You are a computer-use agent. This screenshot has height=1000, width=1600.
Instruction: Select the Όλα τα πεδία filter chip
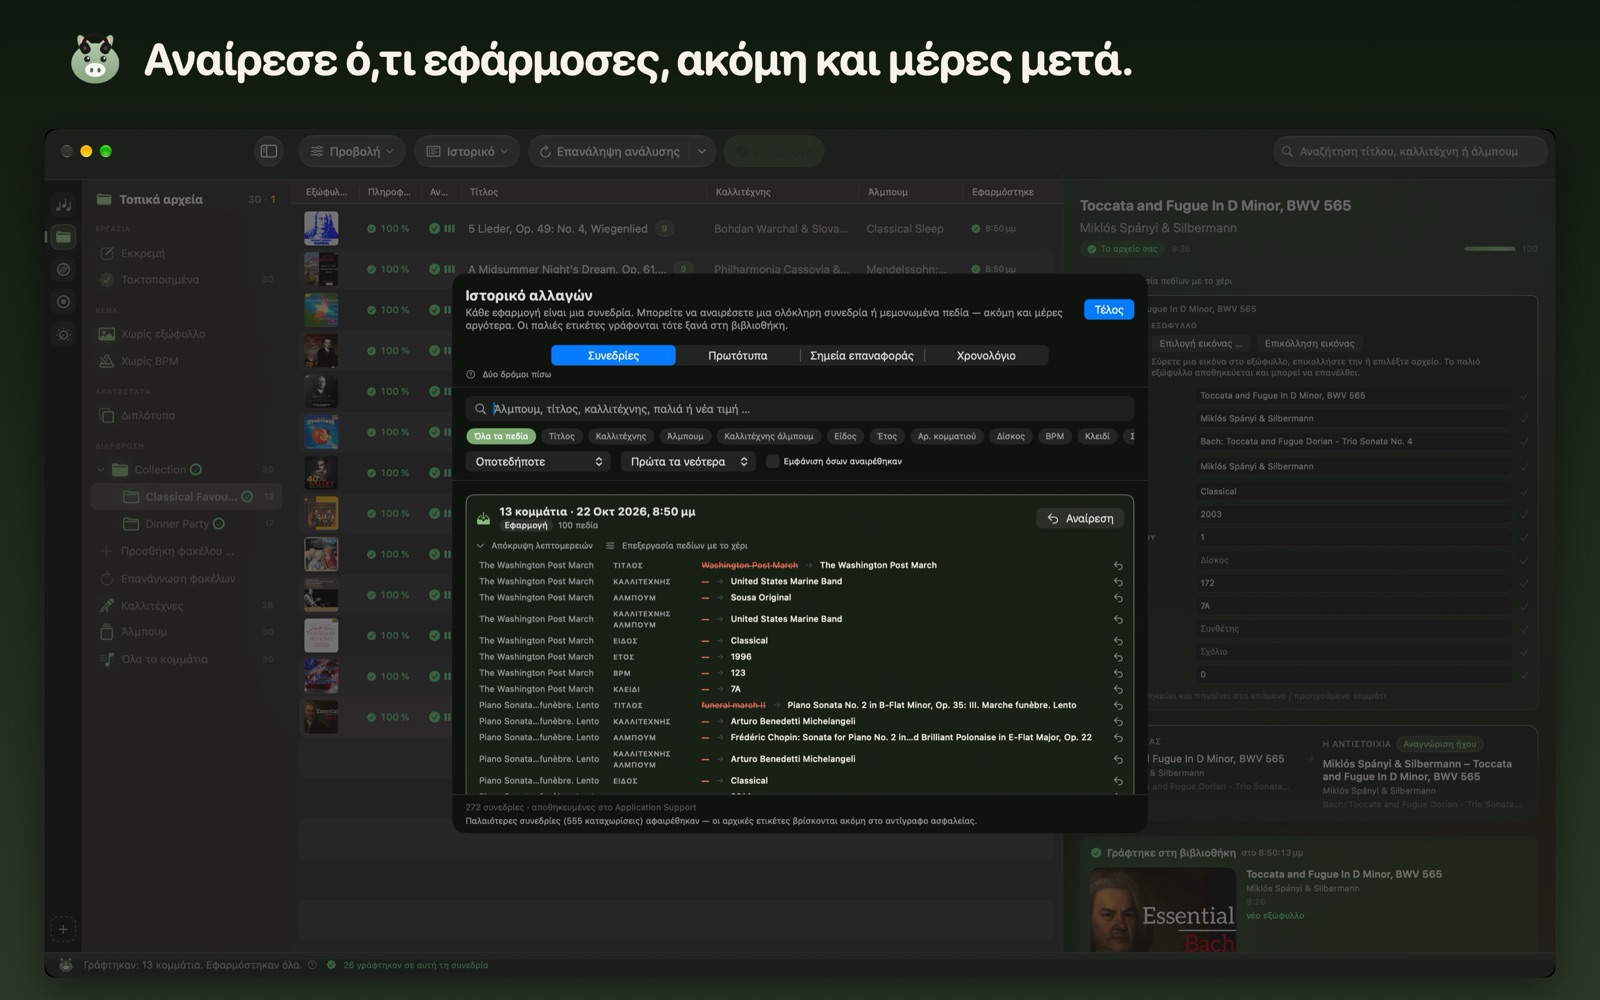pos(501,436)
